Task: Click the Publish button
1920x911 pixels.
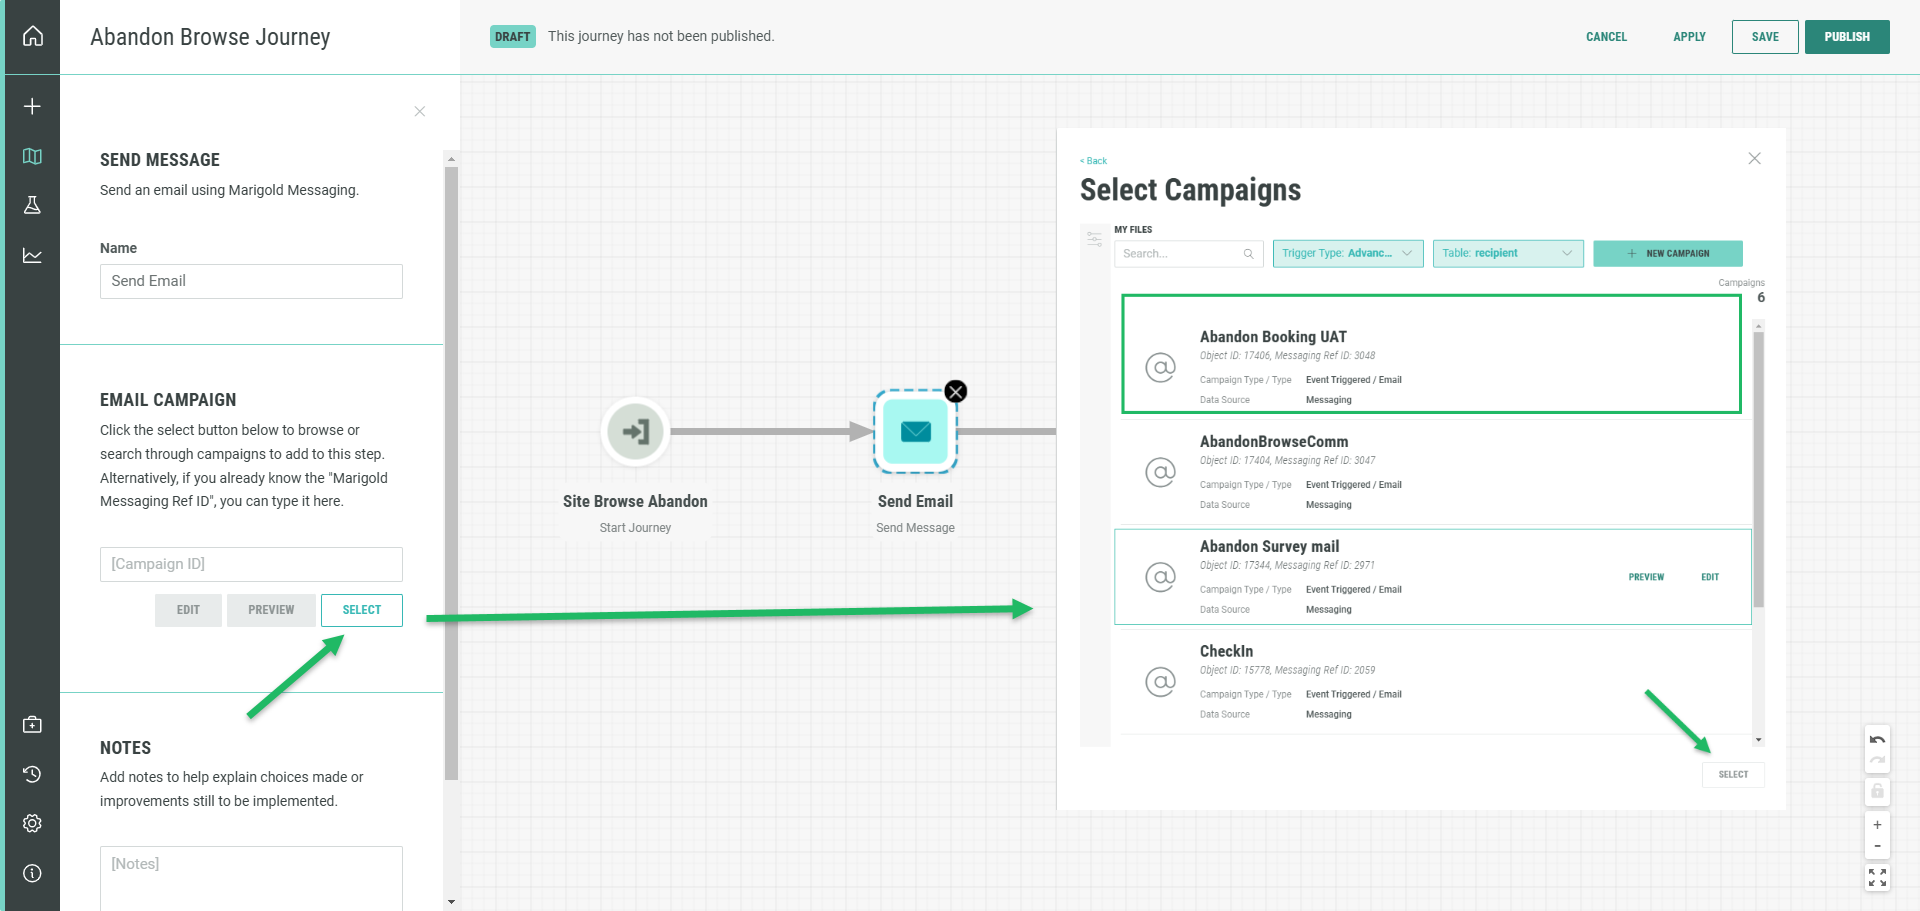Action: click(x=1846, y=37)
